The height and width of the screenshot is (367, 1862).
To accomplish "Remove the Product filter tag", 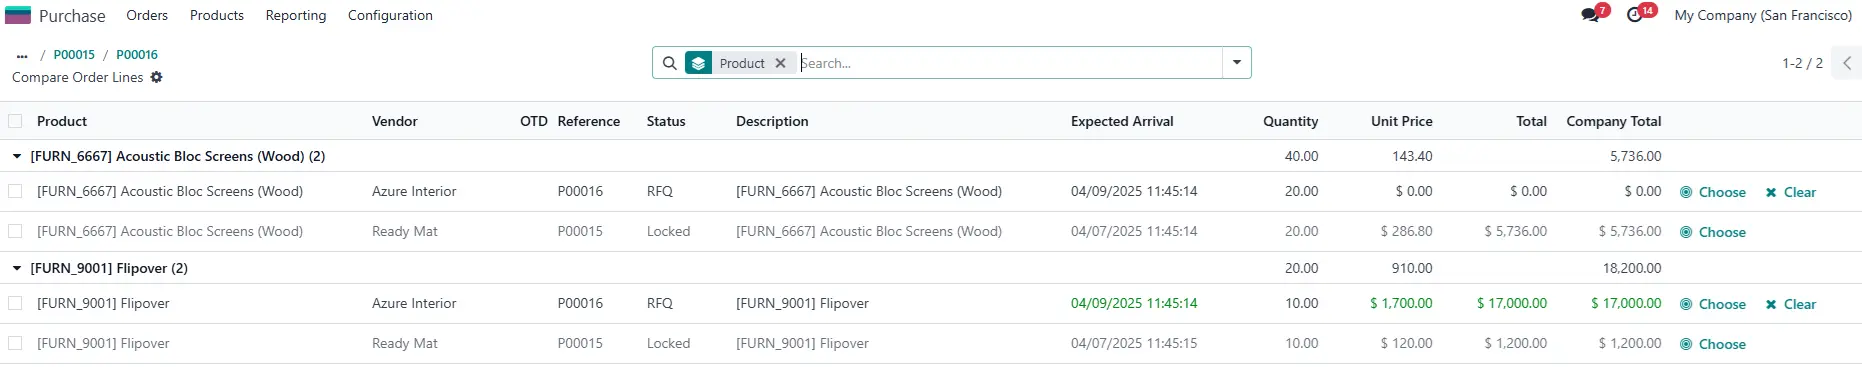I will [x=781, y=63].
